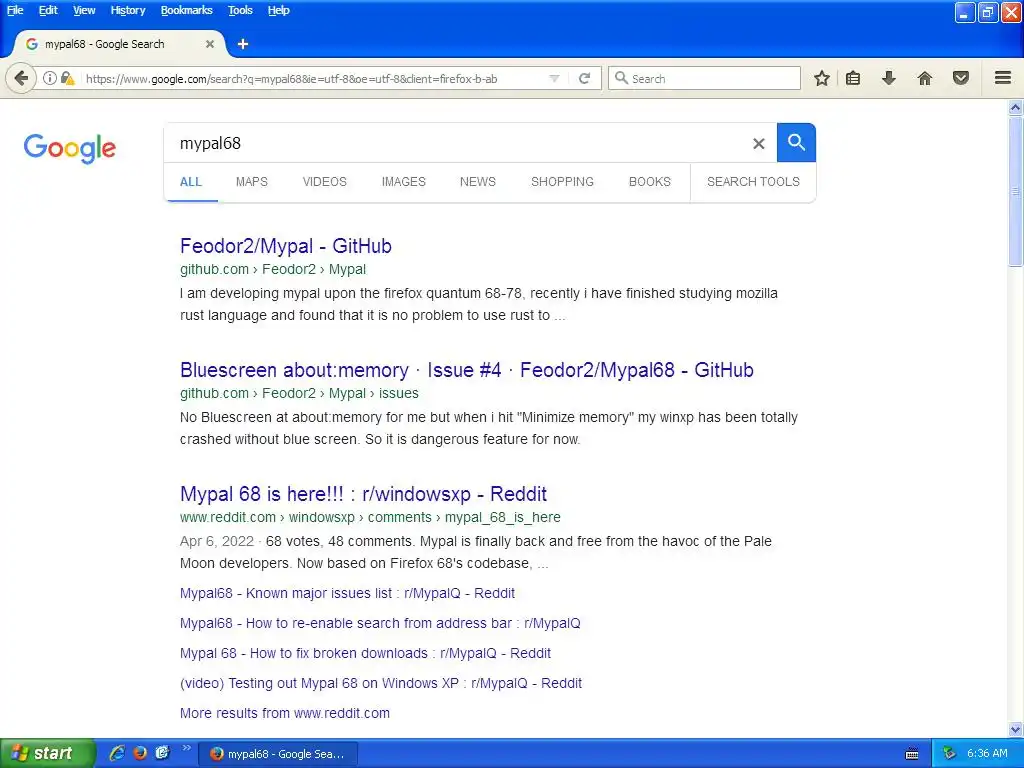The height and width of the screenshot is (768, 1024).
Task: Launch Internet Explorer from quick launch
Action: coord(117,753)
